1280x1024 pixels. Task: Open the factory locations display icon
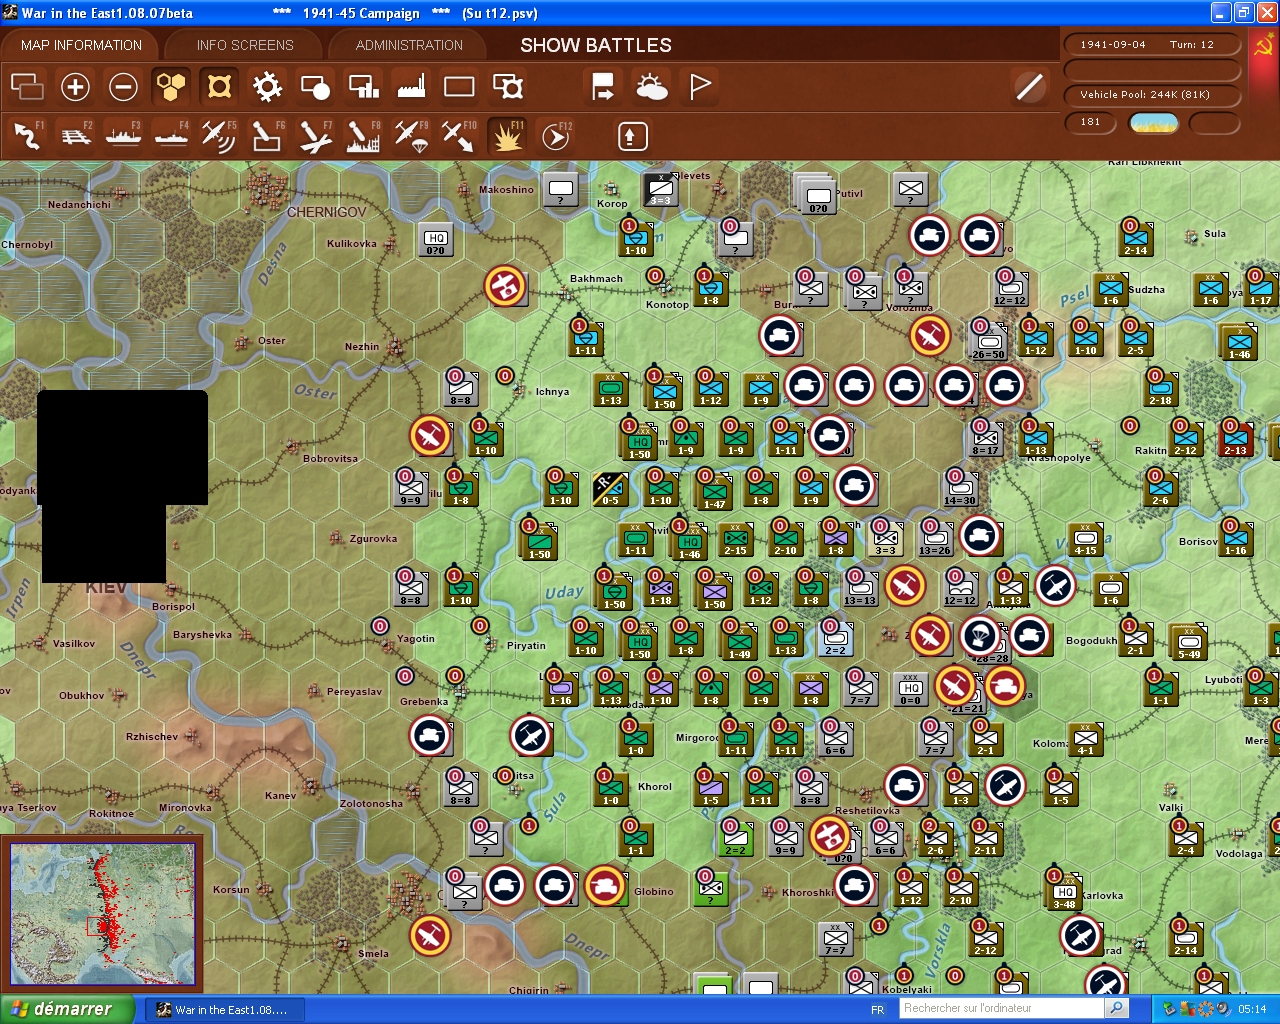411,88
